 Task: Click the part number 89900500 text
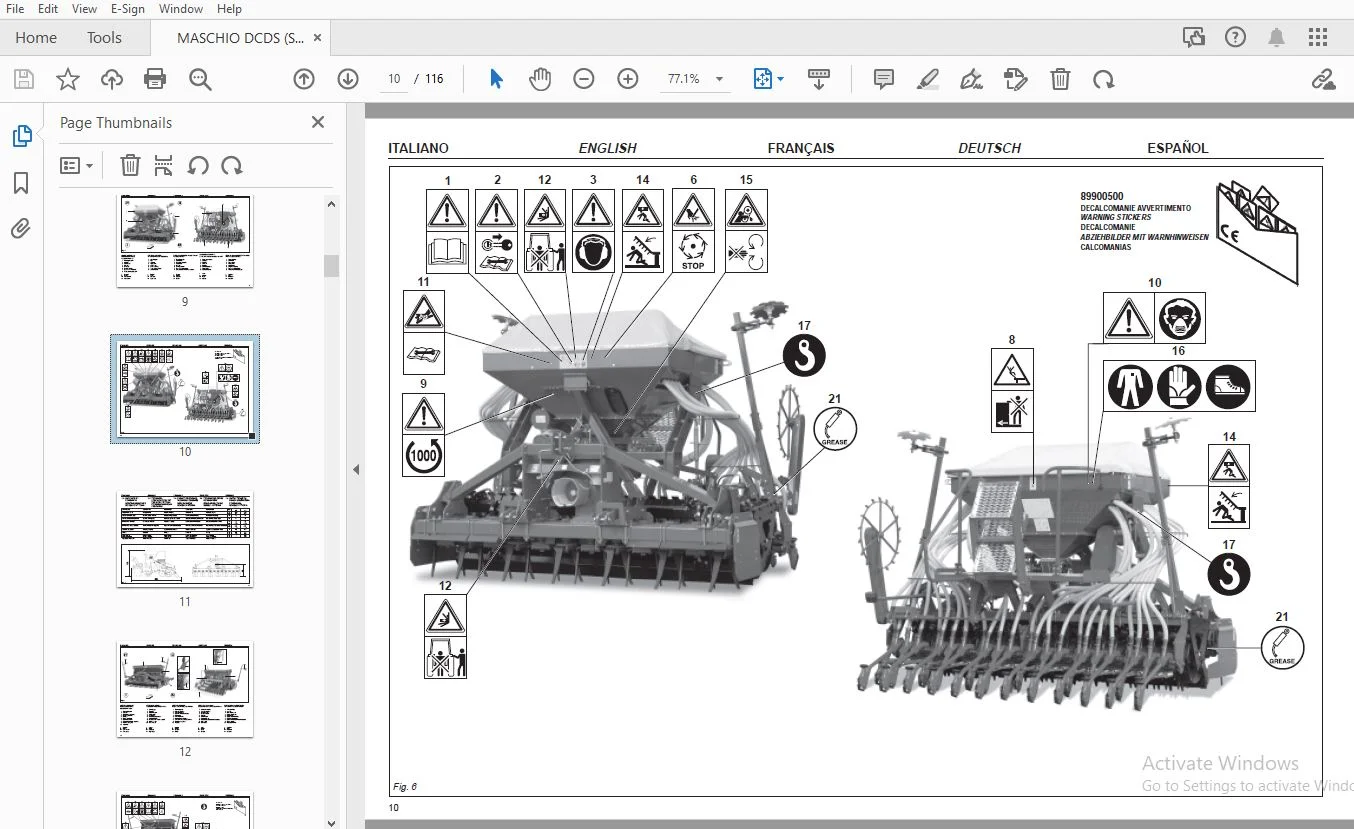click(1101, 197)
